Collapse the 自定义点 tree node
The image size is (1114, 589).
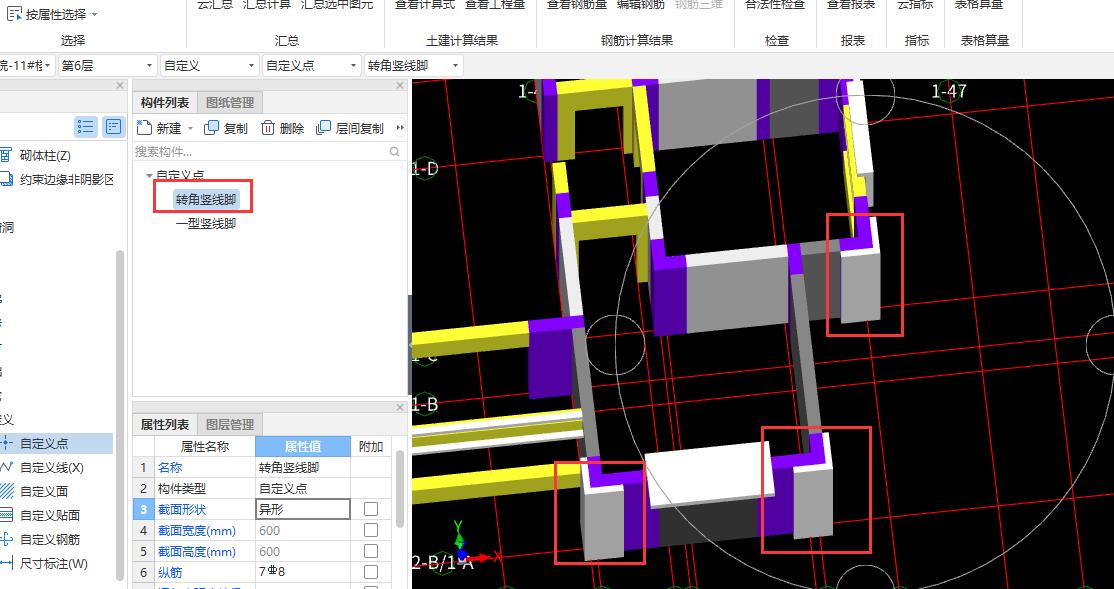click(149, 175)
